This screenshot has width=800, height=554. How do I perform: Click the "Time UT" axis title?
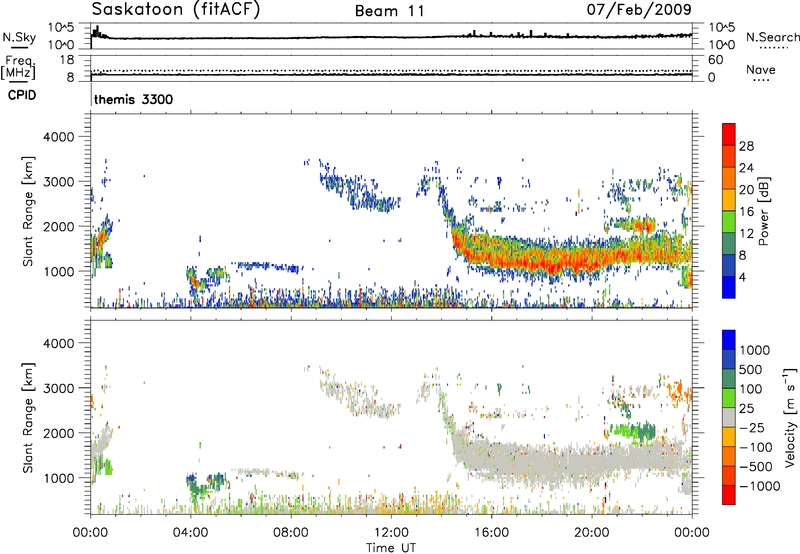pyautogui.click(x=391, y=548)
